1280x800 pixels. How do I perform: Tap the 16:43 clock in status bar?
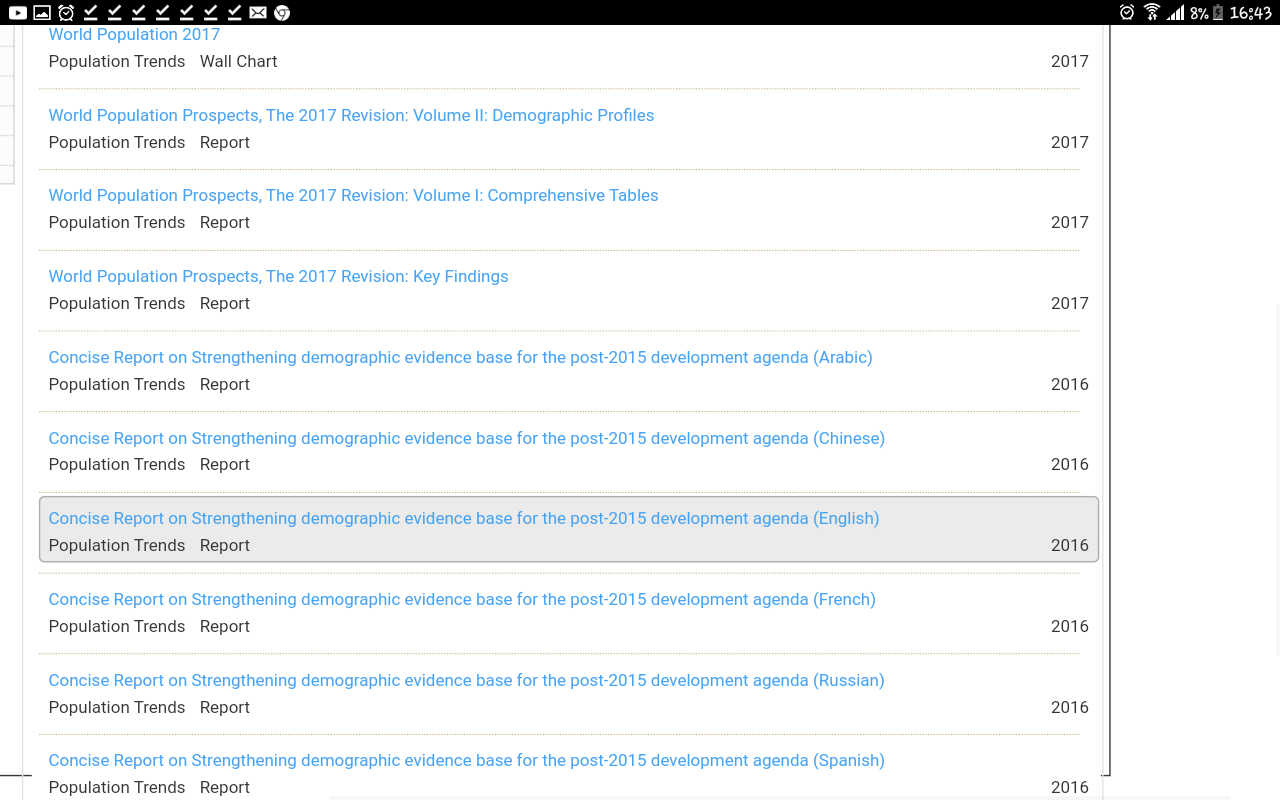click(x=1250, y=13)
